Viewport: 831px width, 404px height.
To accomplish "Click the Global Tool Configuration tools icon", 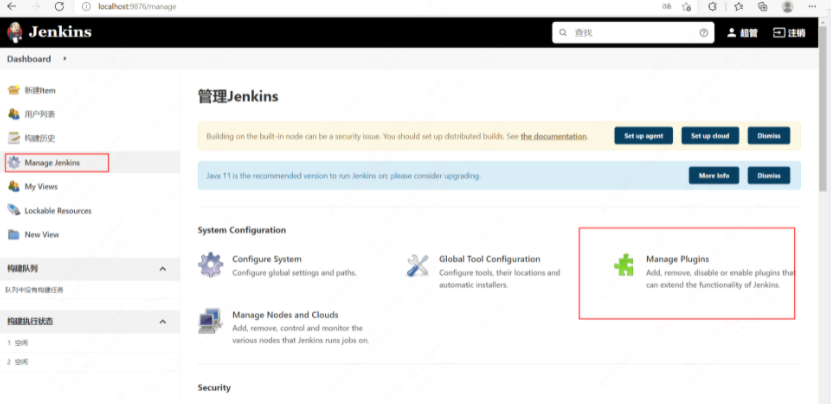I will (418, 265).
